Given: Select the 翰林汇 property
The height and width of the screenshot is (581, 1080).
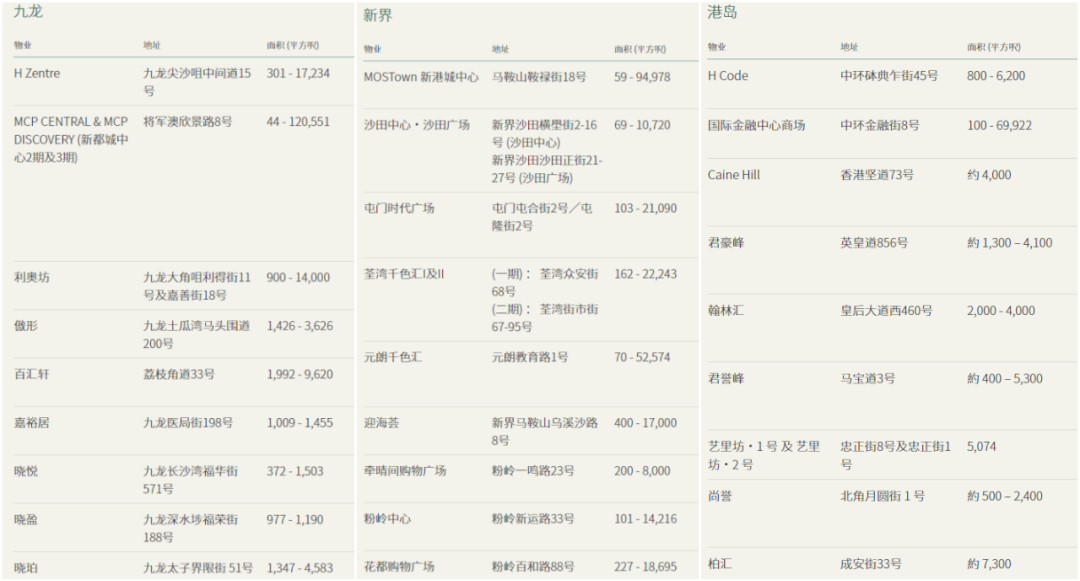Looking at the screenshot, I should 726,310.
